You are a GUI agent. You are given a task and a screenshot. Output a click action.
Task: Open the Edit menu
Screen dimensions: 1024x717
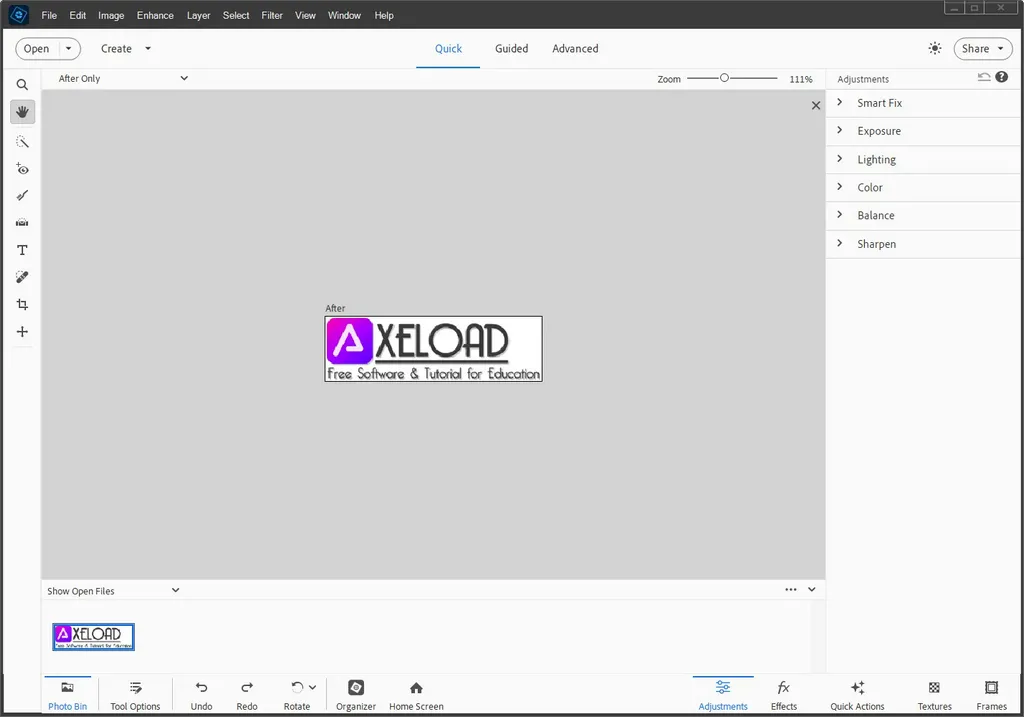pyautogui.click(x=78, y=15)
